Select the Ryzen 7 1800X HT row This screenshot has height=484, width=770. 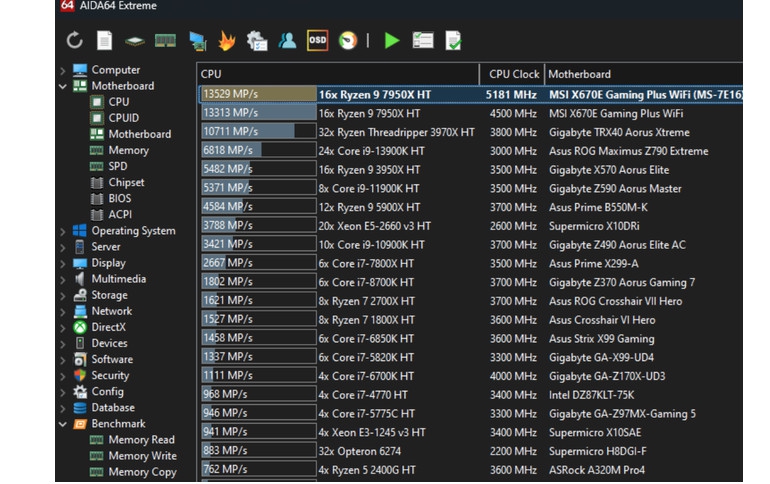coord(470,320)
